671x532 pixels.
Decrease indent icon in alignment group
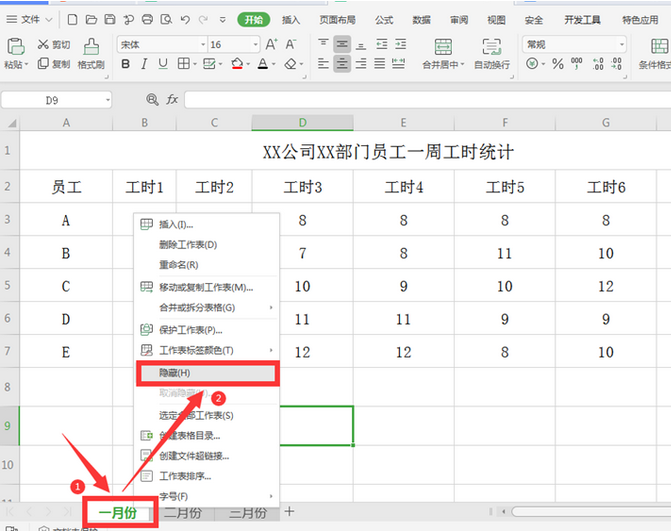(382, 44)
